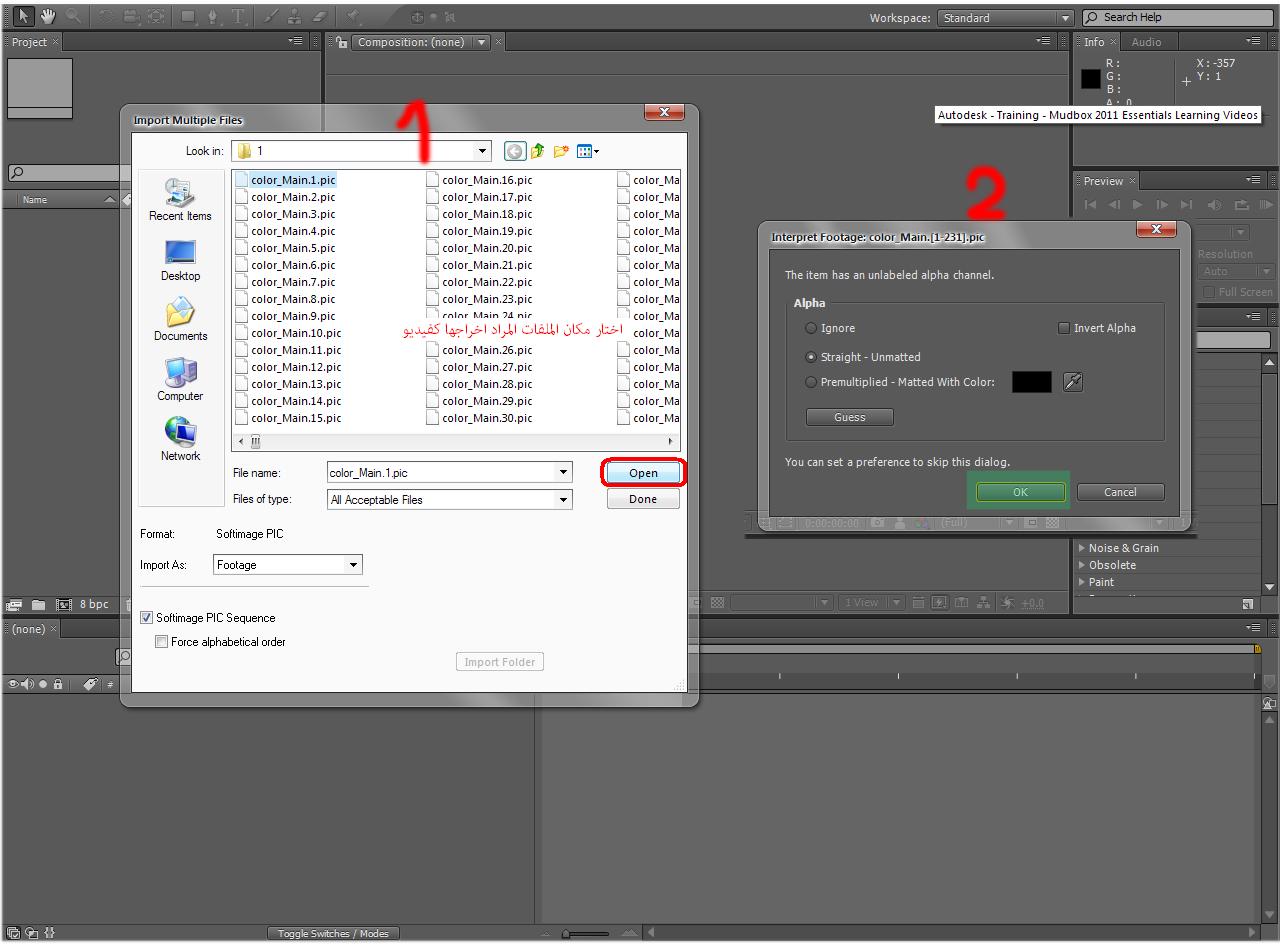Select the color_Main.15.pic file
1280x944 pixels.
pos(296,418)
